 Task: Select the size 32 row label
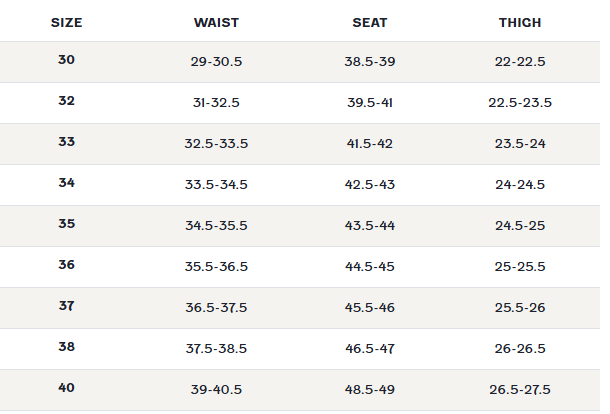coord(67,101)
